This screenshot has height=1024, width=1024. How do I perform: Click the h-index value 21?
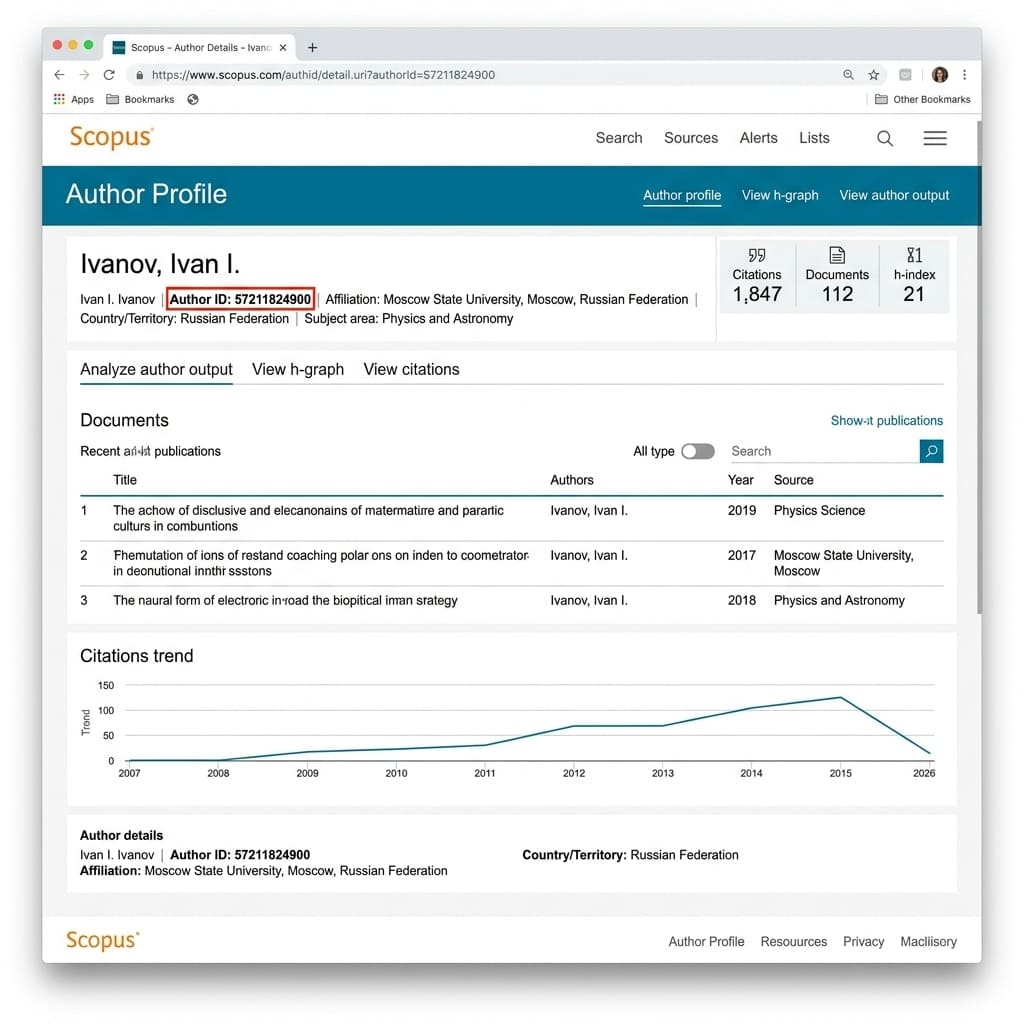[x=914, y=295]
